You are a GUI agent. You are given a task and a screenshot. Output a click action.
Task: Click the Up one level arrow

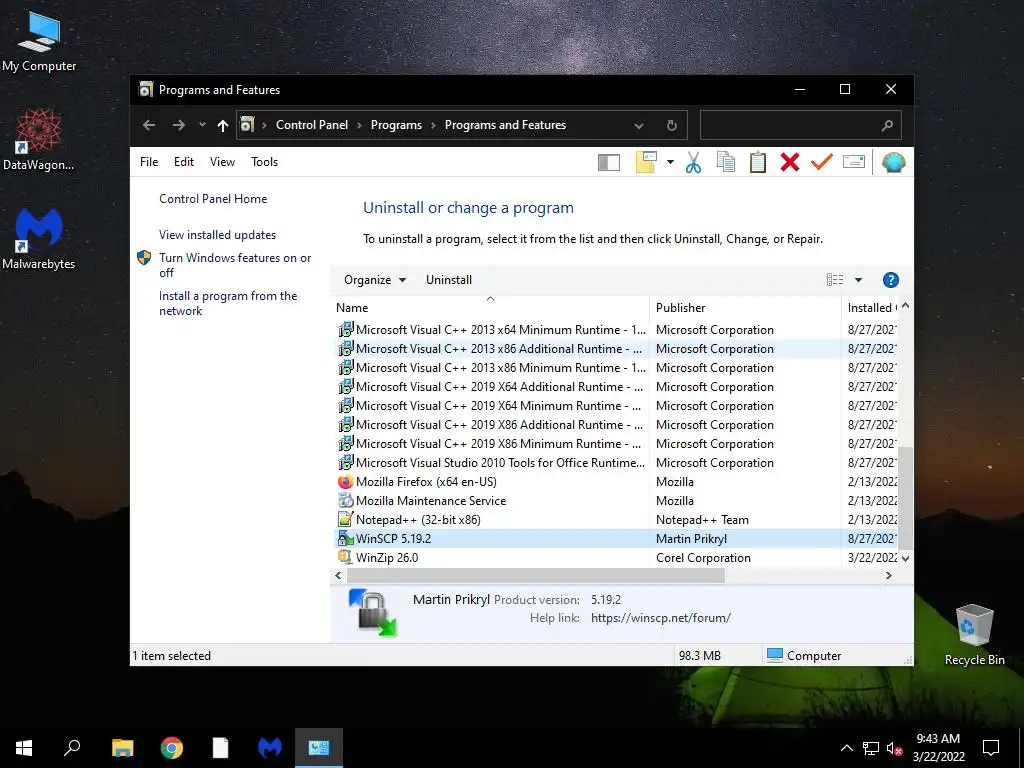click(223, 125)
